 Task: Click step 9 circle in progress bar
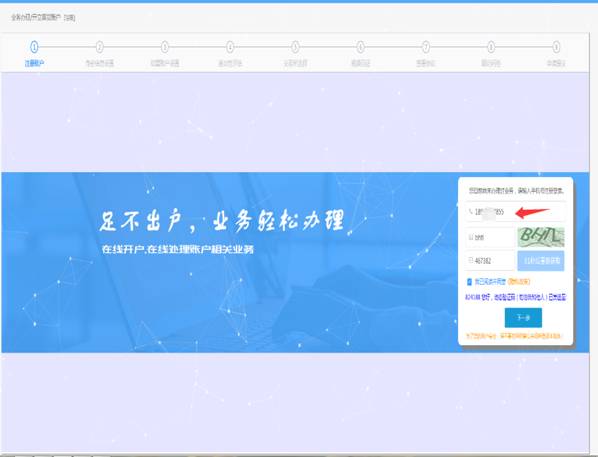[556, 47]
